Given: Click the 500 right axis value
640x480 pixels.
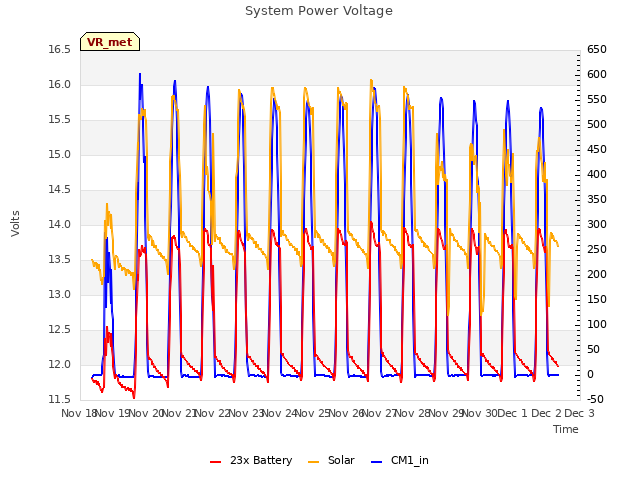Looking at the screenshot, I should pyautogui.click(x=597, y=125).
